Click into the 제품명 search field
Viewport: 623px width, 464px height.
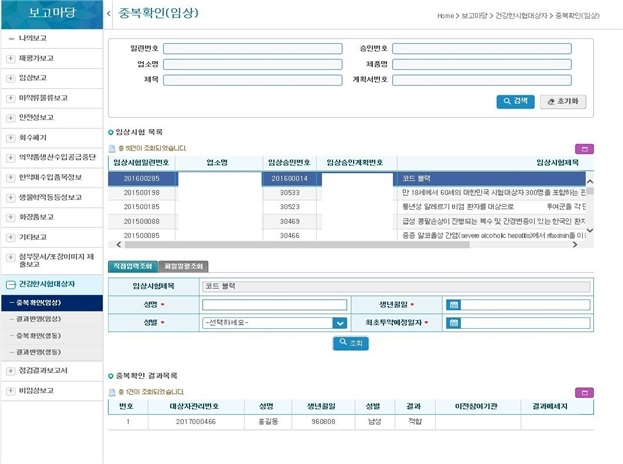pos(482,64)
